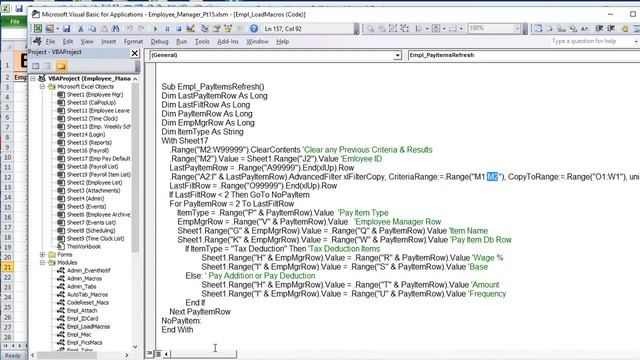The width and height of the screenshot is (640, 360).
Task: Click Procedure View button at code window bottom
Action: (150, 353)
